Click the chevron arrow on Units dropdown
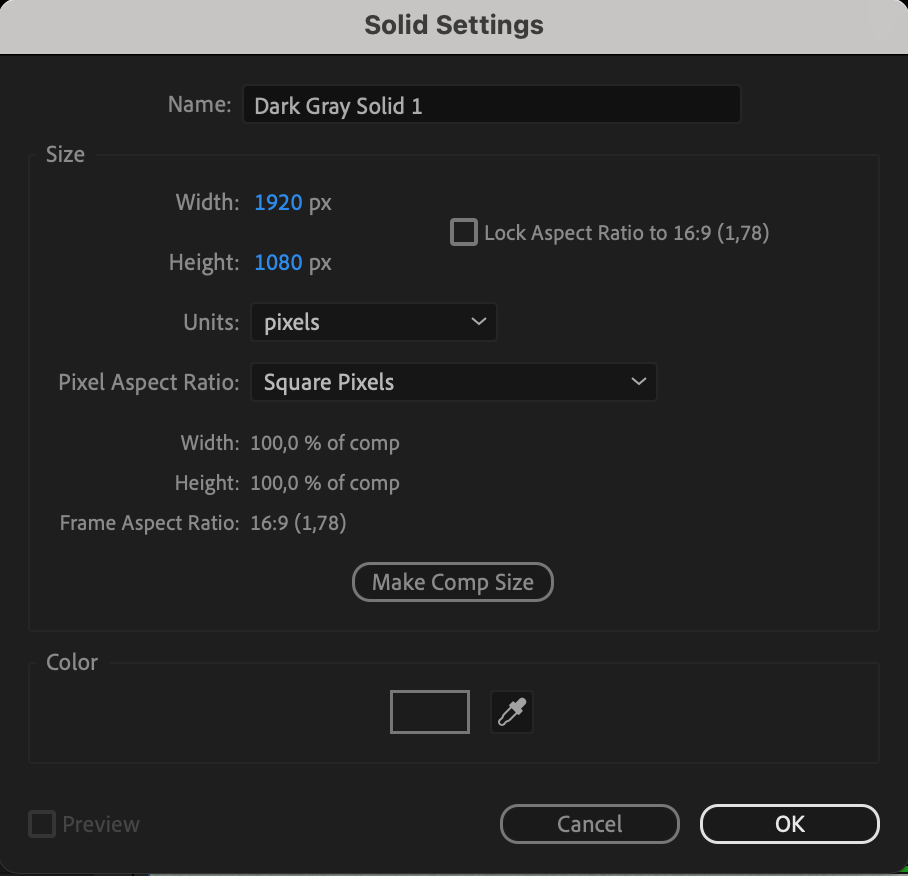Screen dimensions: 908x876 point(477,322)
